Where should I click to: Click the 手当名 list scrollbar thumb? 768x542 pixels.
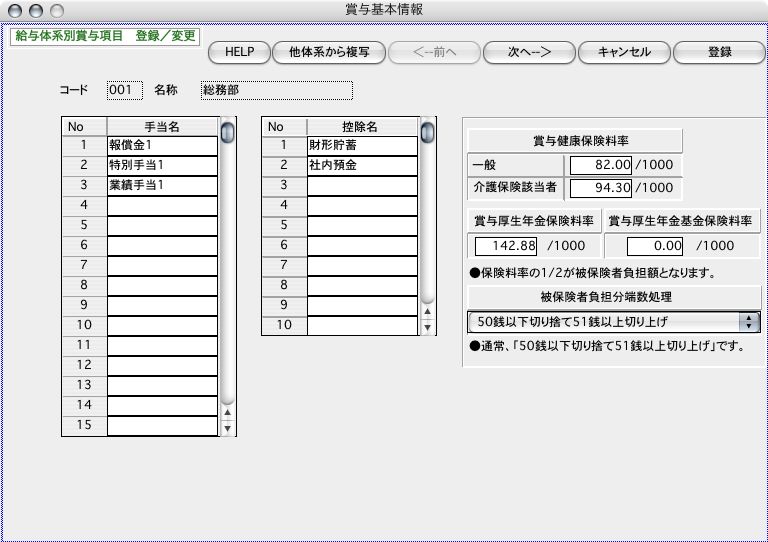(228, 132)
